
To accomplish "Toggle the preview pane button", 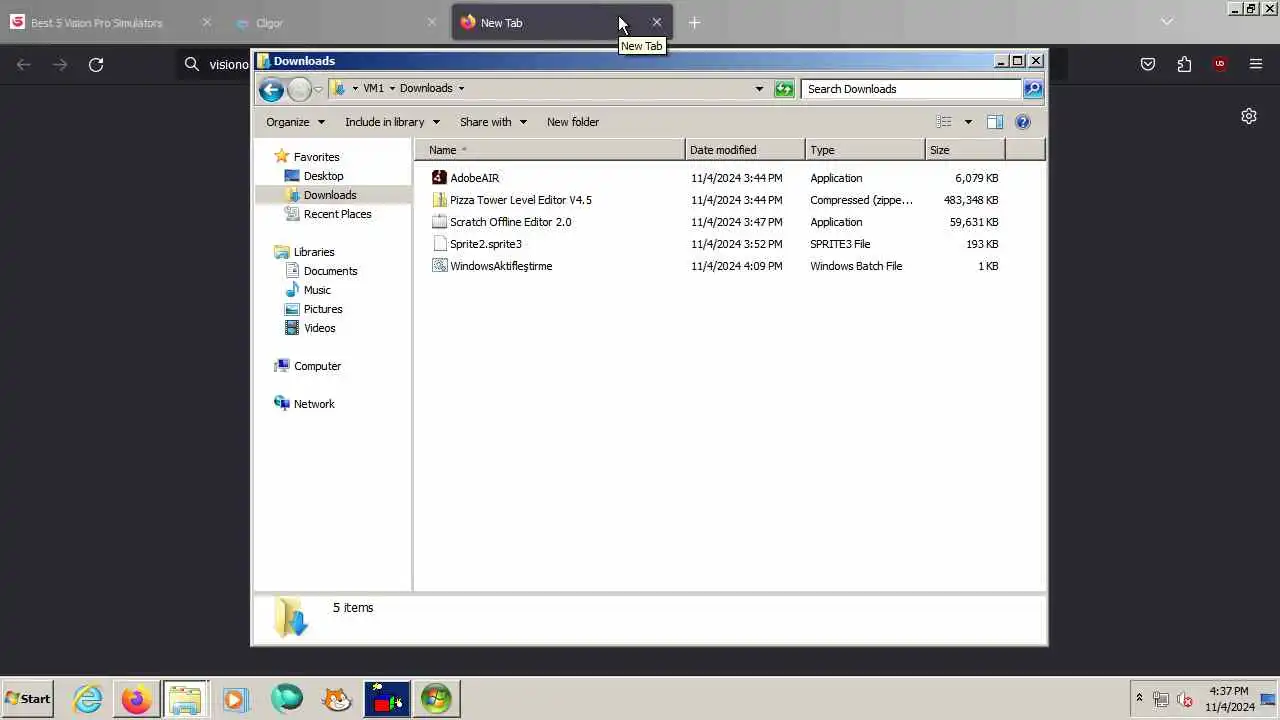I will click(x=995, y=122).
